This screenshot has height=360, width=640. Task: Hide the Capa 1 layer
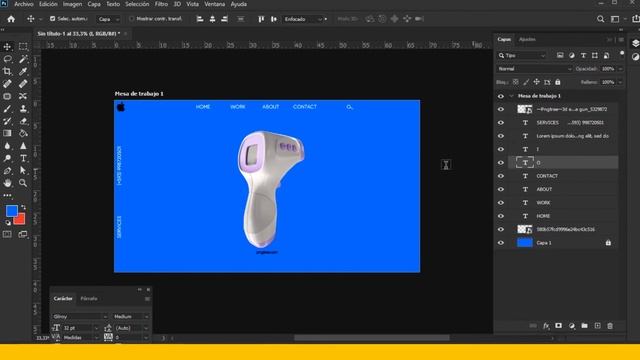tap(501, 243)
